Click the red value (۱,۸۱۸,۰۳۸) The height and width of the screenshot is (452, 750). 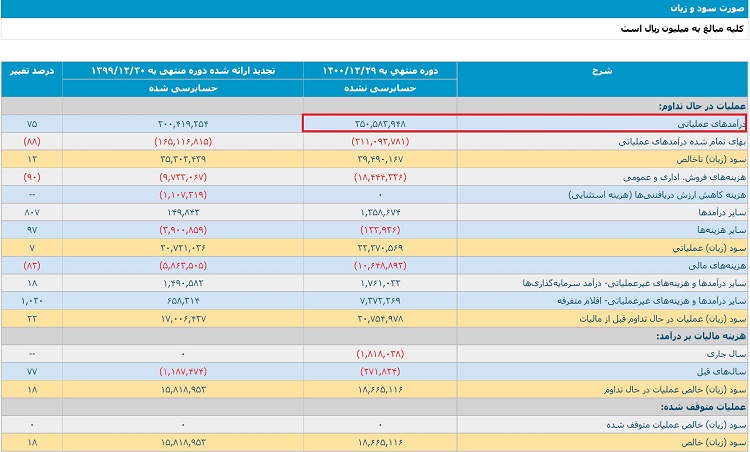click(x=380, y=354)
